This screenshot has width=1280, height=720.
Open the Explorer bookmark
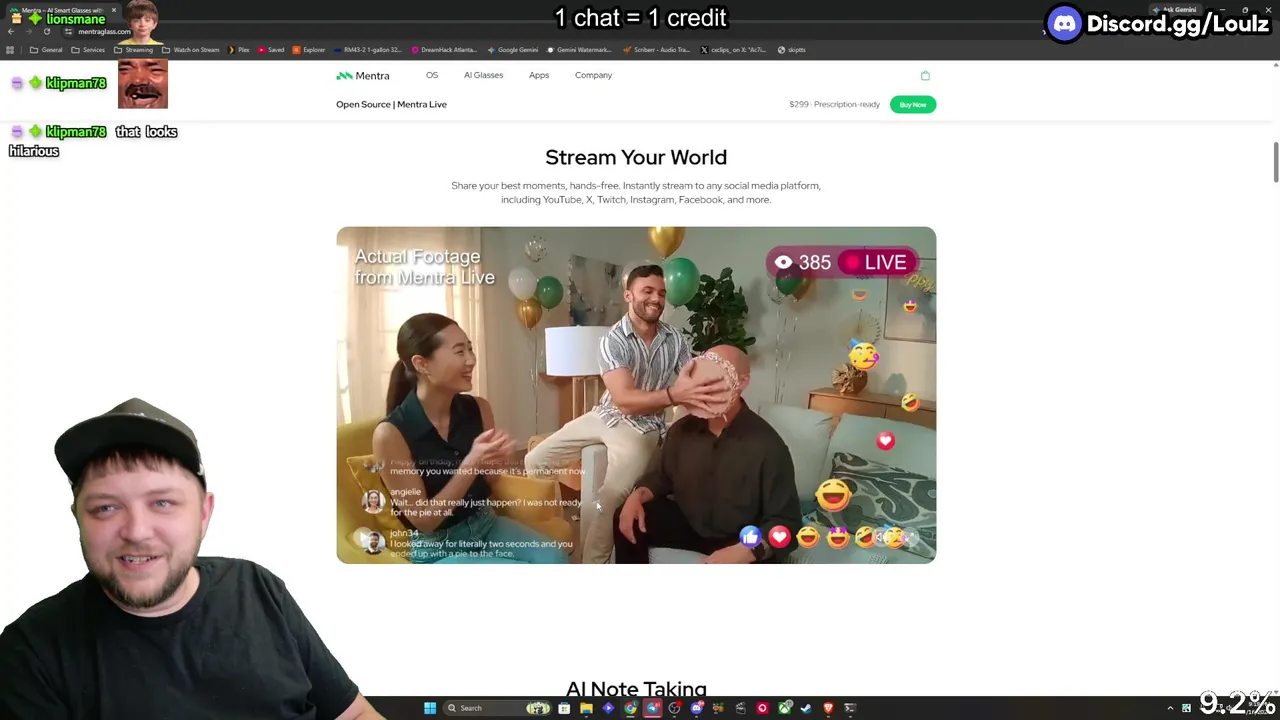point(309,50)
